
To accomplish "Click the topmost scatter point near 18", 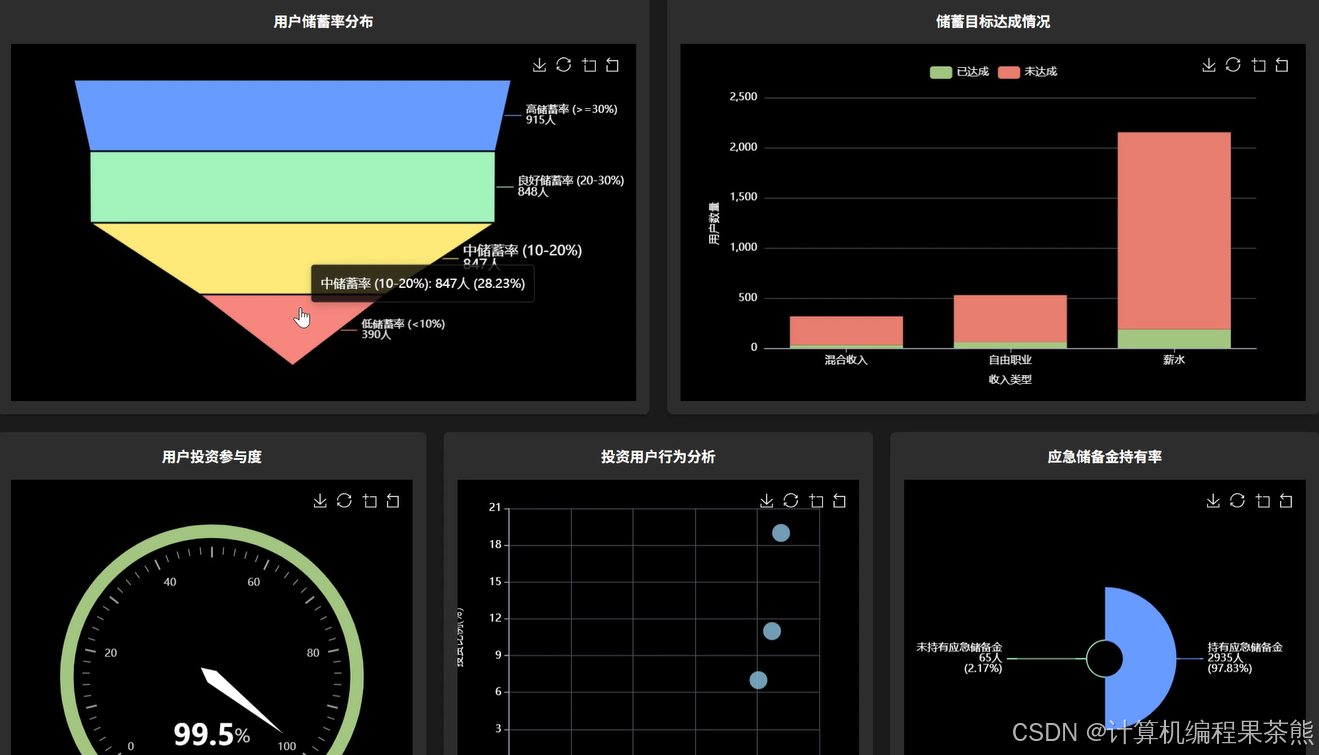I will [781, 533].
